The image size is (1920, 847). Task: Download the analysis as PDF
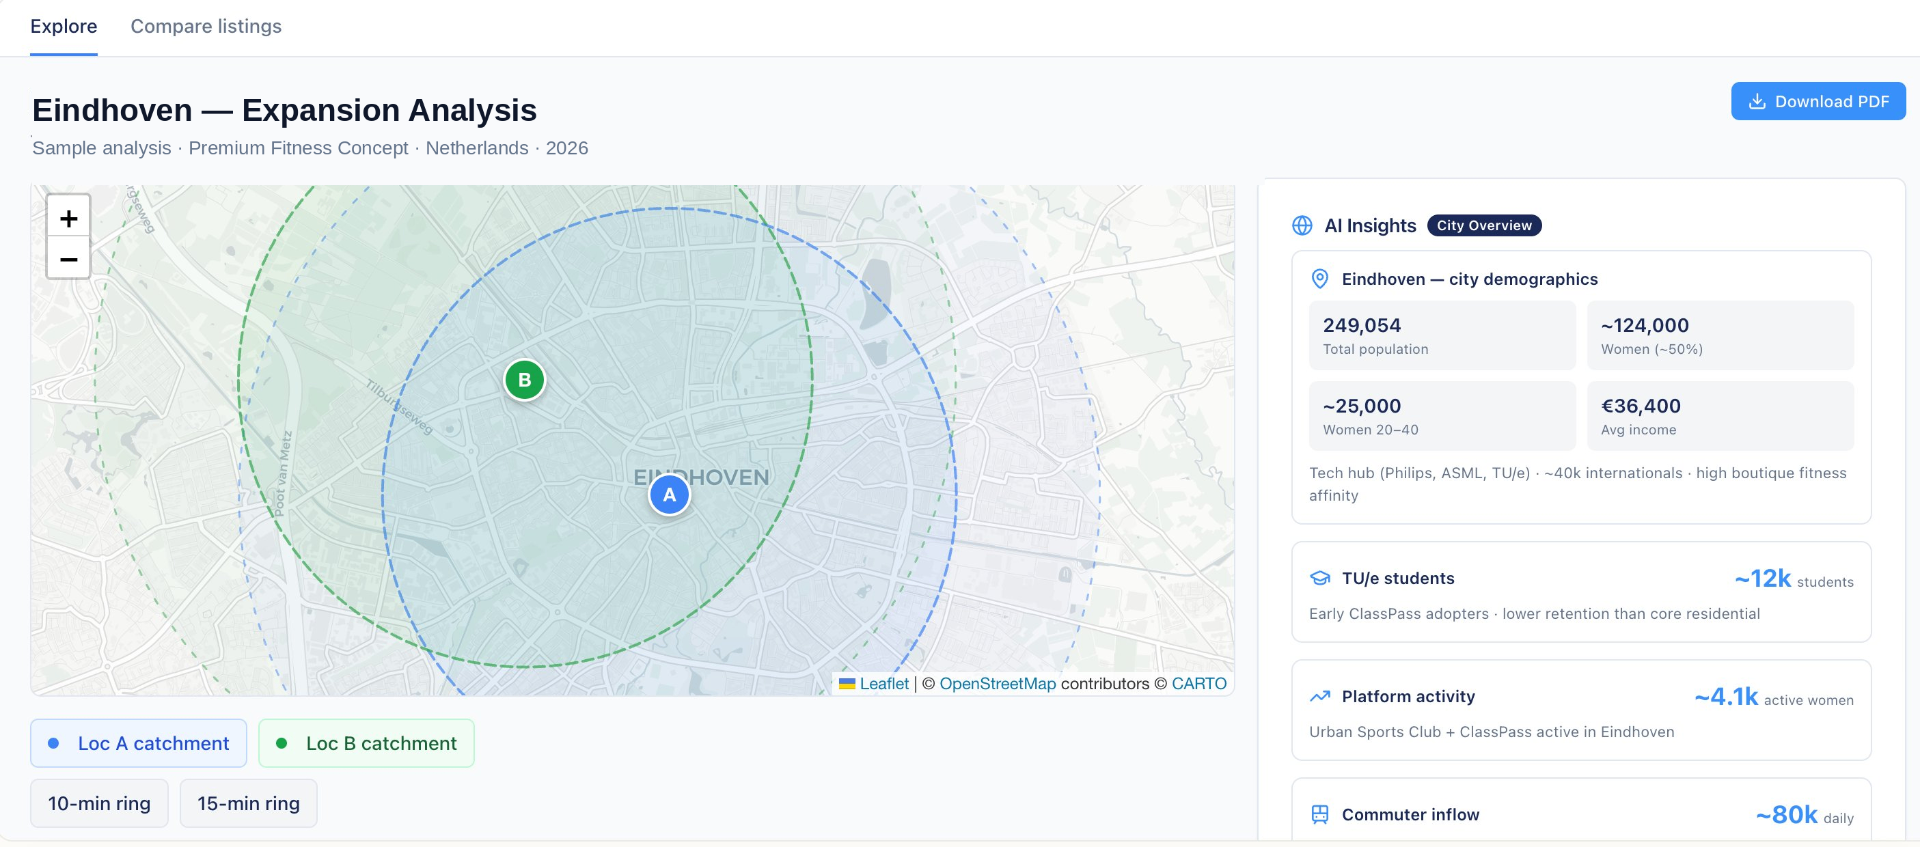coord(1818,101)
